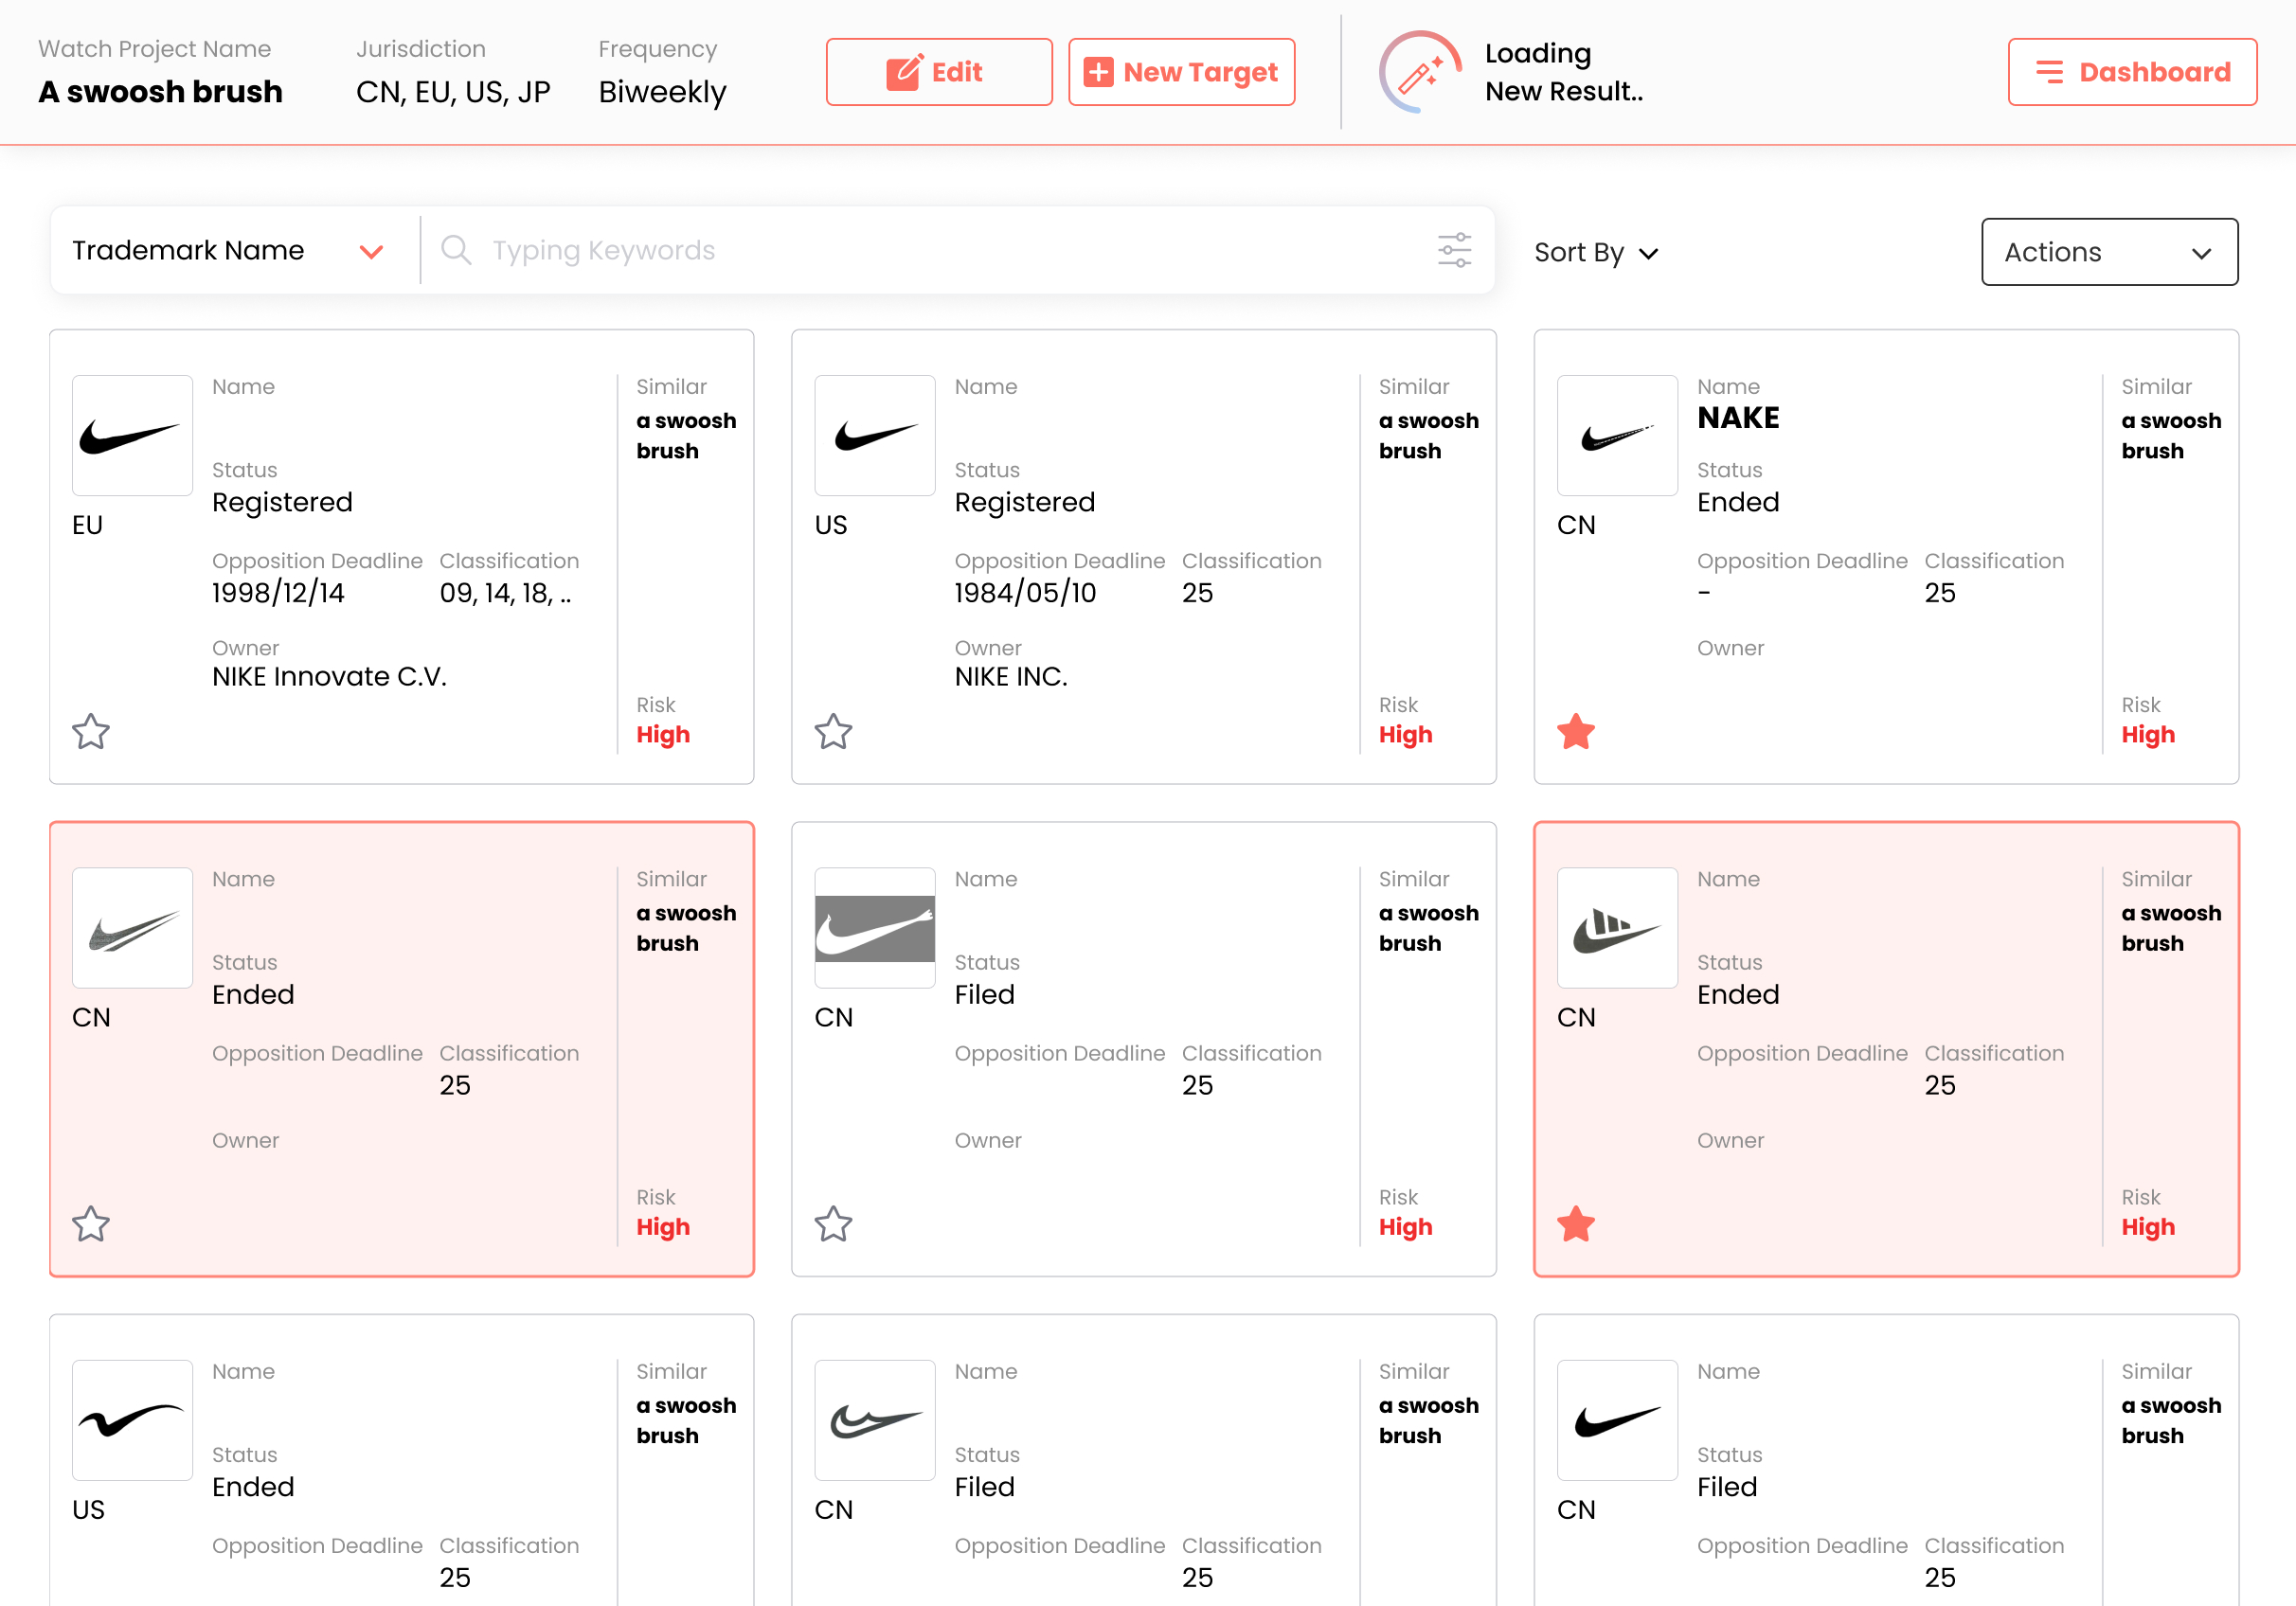Open the US NIKE INC. logo thumbnail
Viewport: 2296px width, 1606px height.
pos(874,435)
